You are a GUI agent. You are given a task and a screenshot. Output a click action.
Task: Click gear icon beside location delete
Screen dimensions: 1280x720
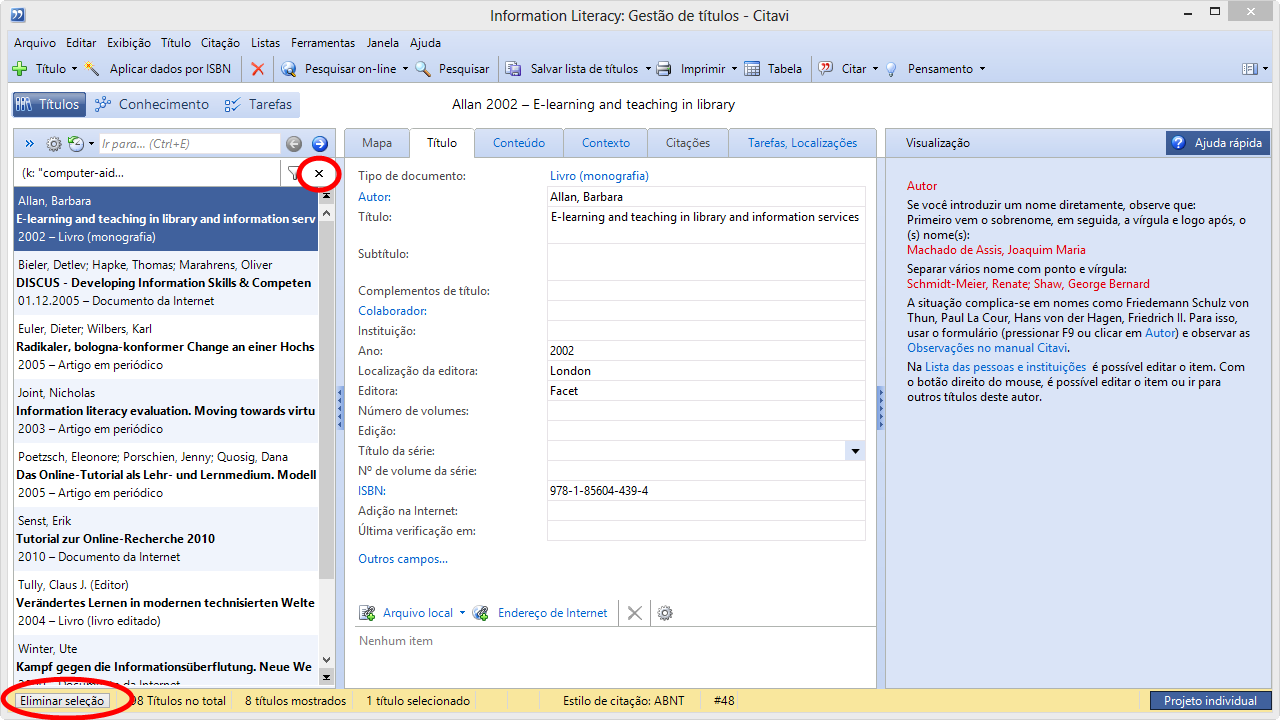click(665, 613)
